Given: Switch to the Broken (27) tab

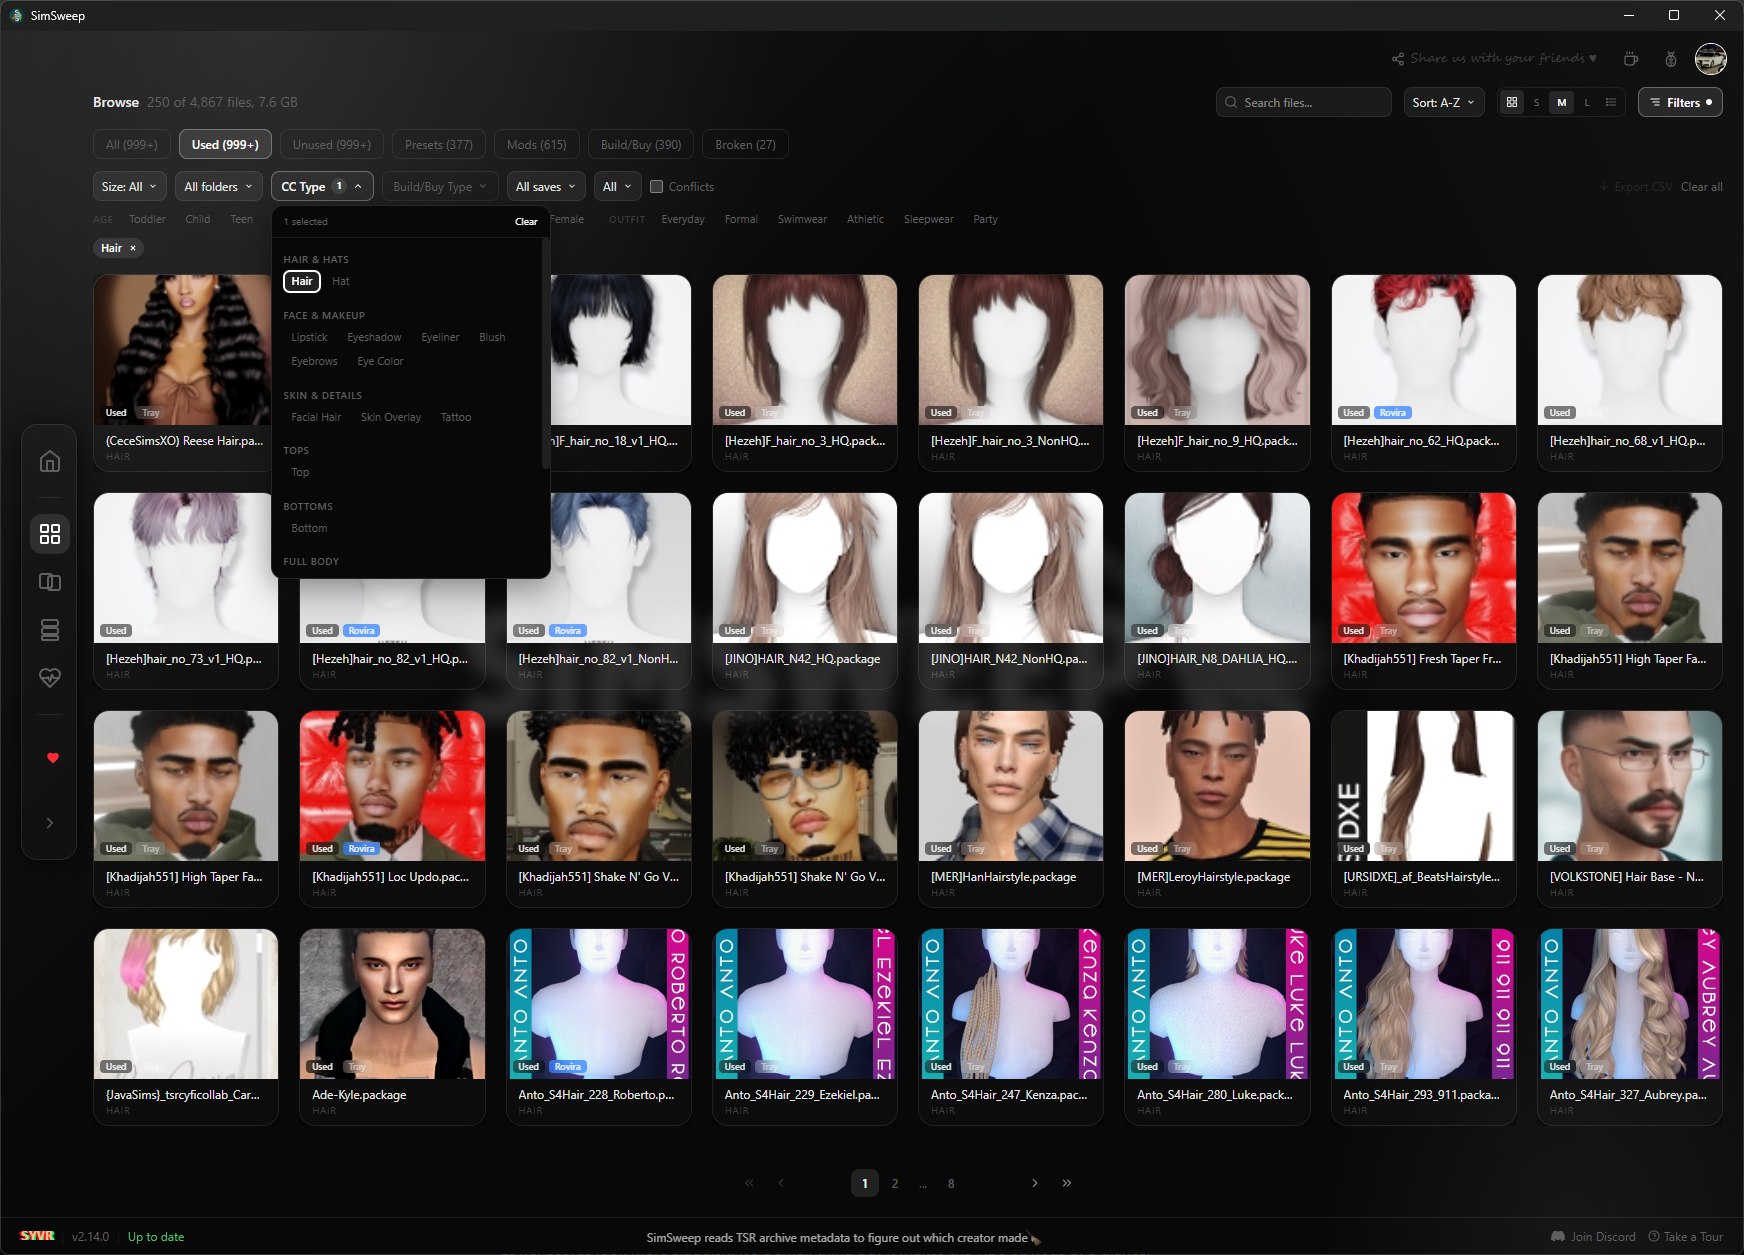Looking at the screenshot, I should [x=745, y=145].
